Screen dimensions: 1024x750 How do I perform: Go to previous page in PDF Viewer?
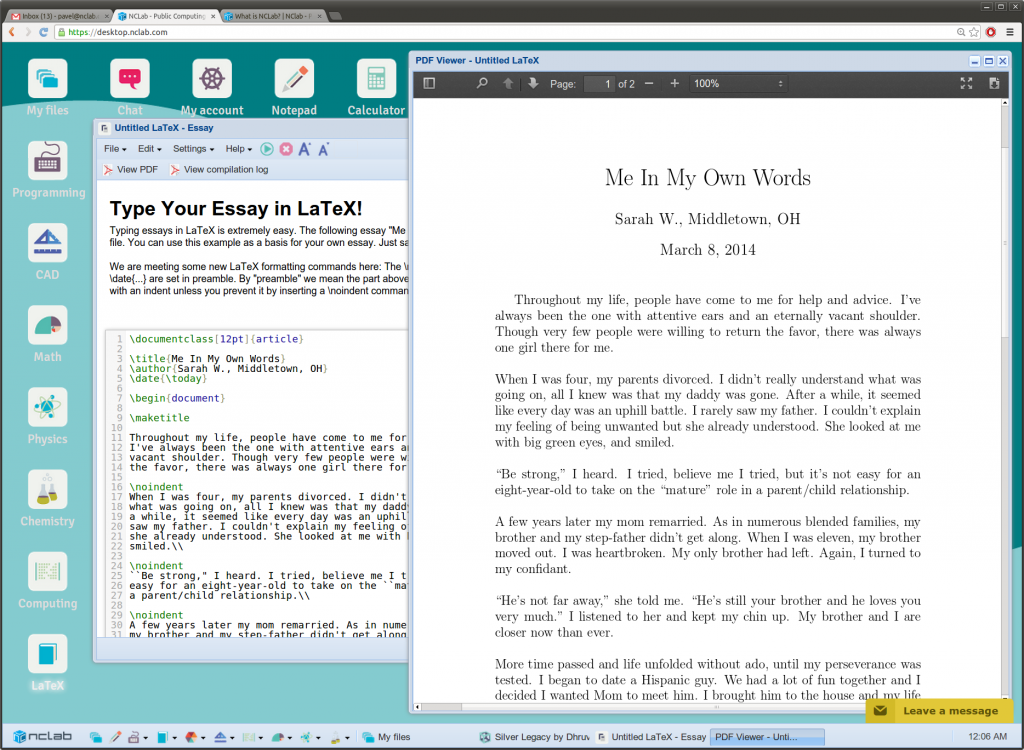[x=508, y=84]
